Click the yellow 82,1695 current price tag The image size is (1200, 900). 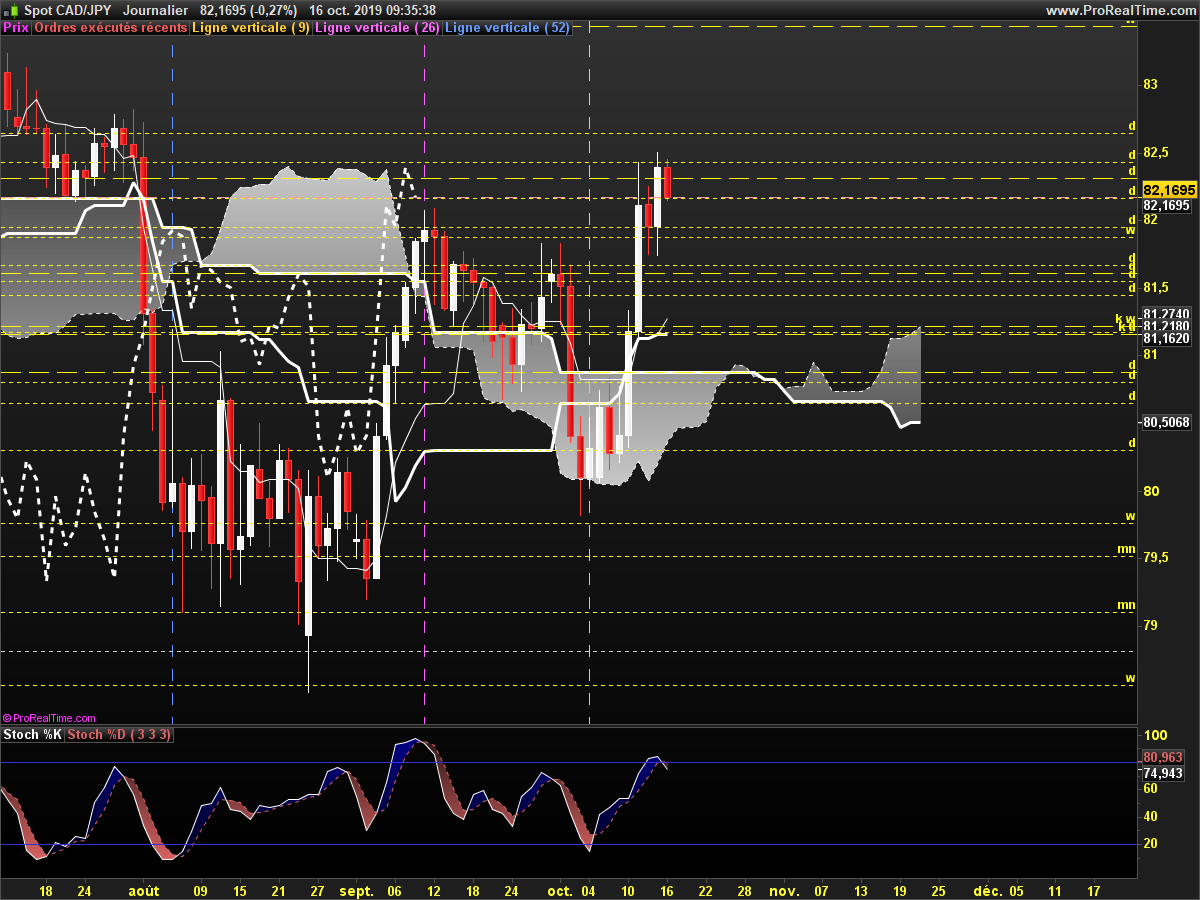(1167, 189)
